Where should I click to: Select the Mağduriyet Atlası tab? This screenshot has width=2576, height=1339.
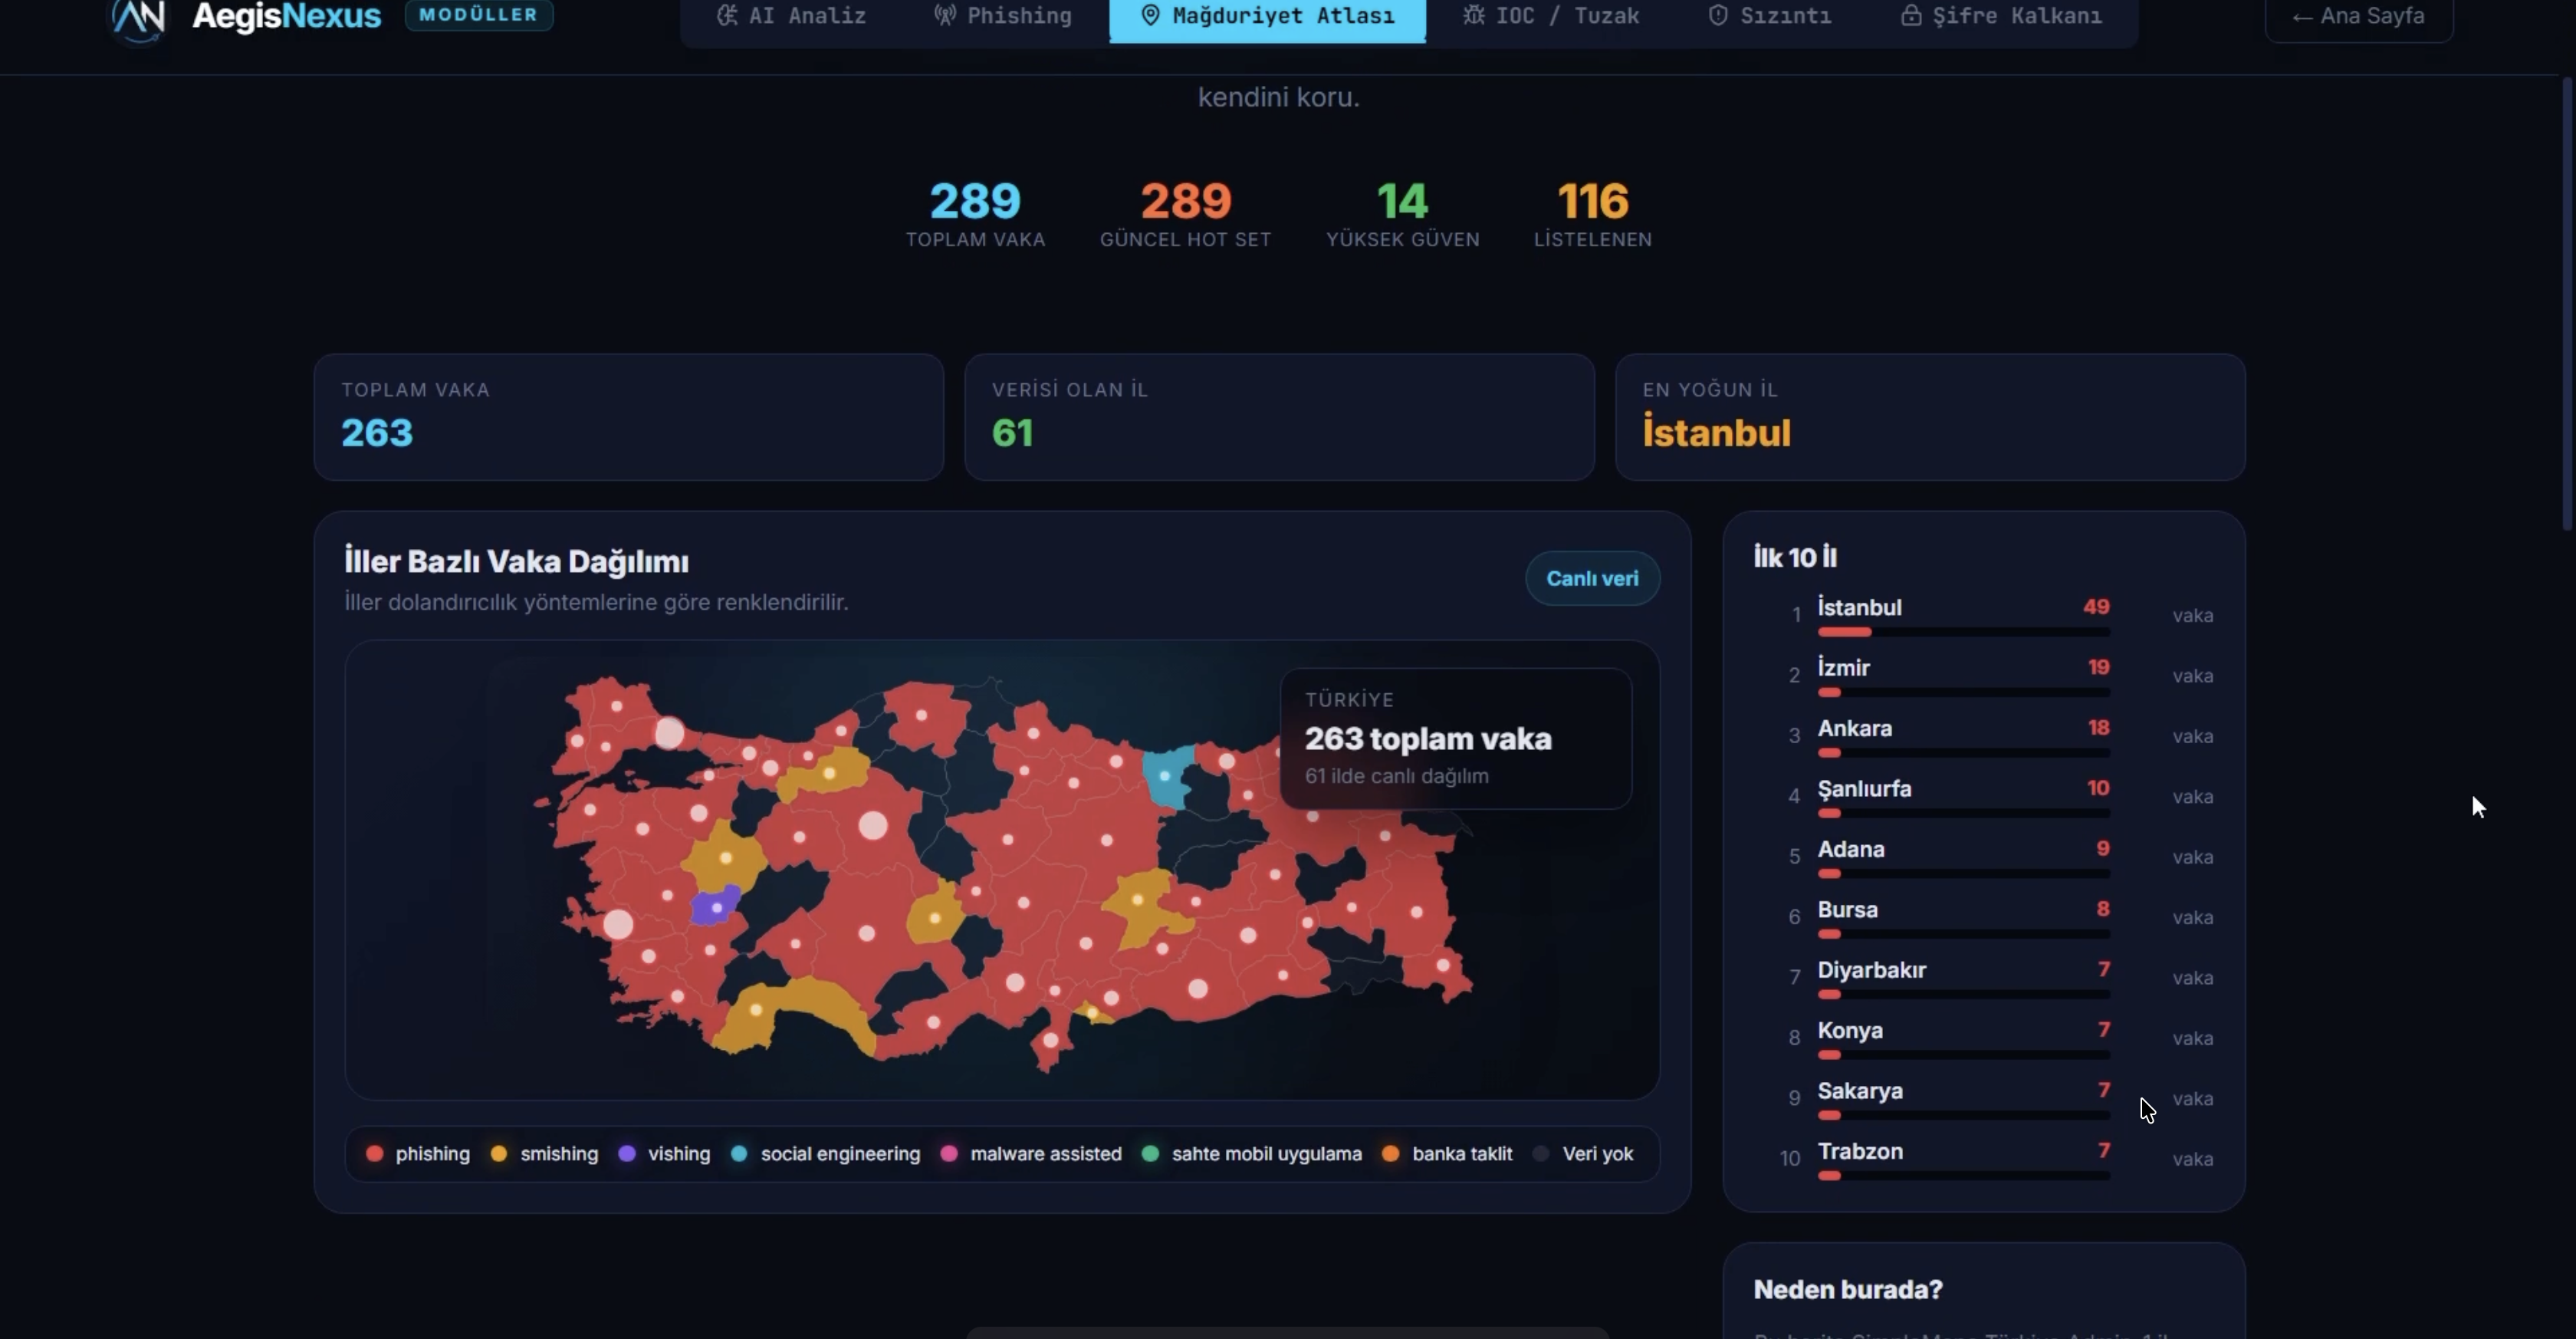pos(1267,16)
